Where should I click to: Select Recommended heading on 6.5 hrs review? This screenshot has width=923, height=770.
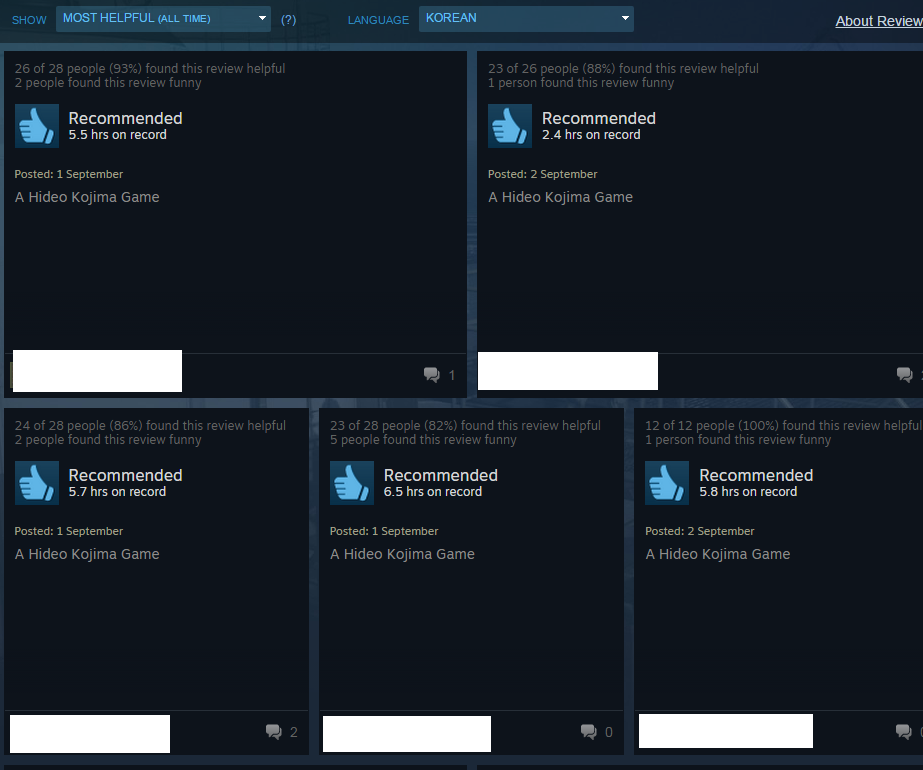[x=440, y=475]
